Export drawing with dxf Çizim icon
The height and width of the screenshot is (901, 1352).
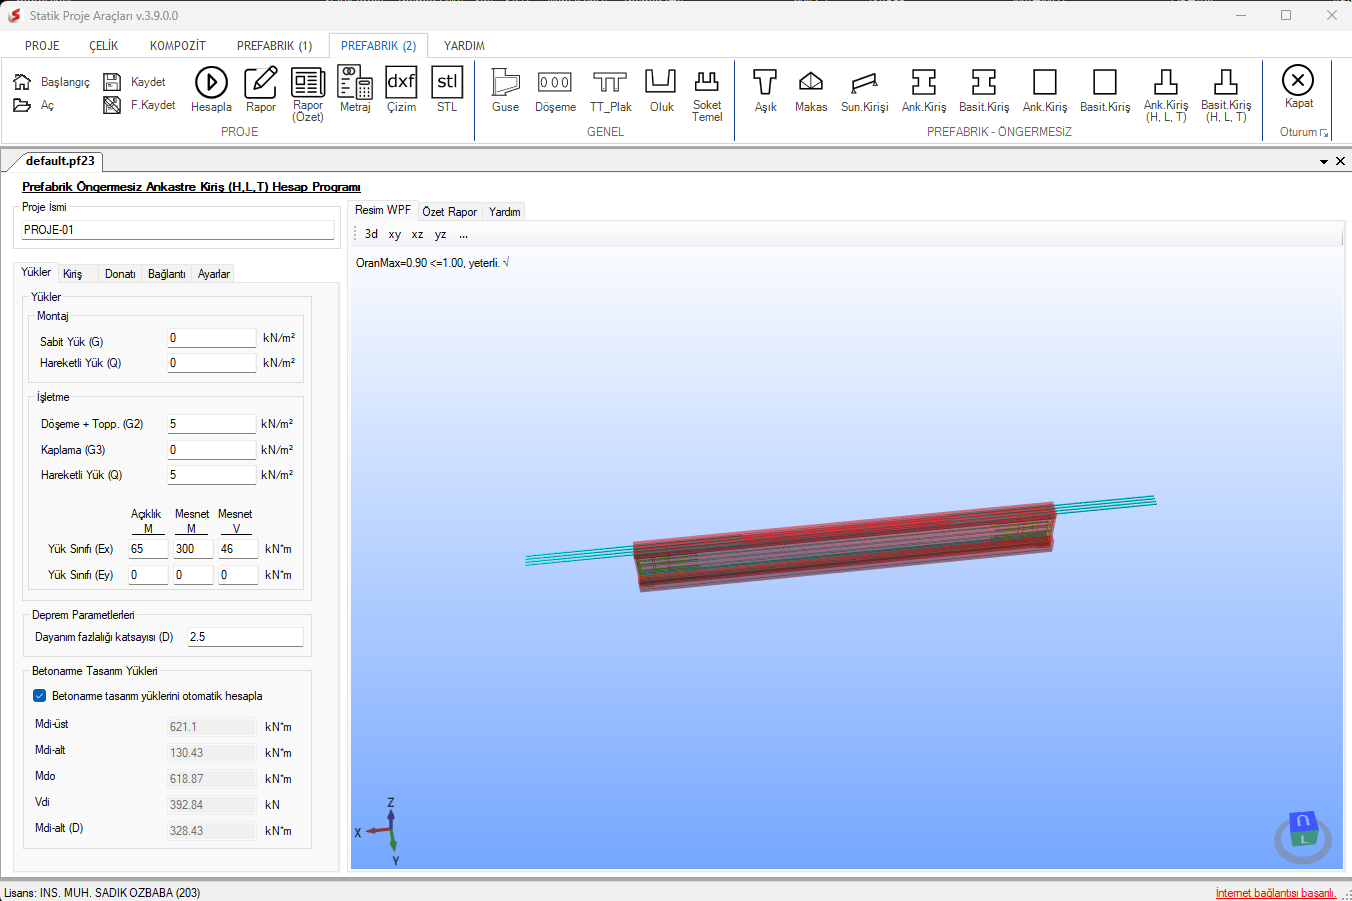pos(401,89)
